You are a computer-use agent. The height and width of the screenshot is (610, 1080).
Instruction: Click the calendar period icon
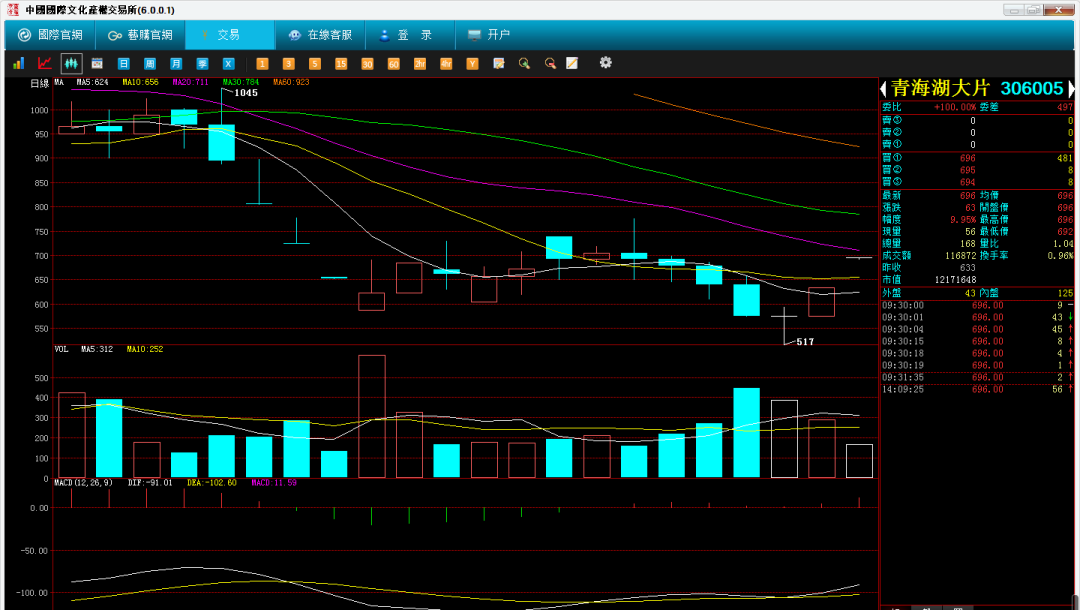(97, 63)
